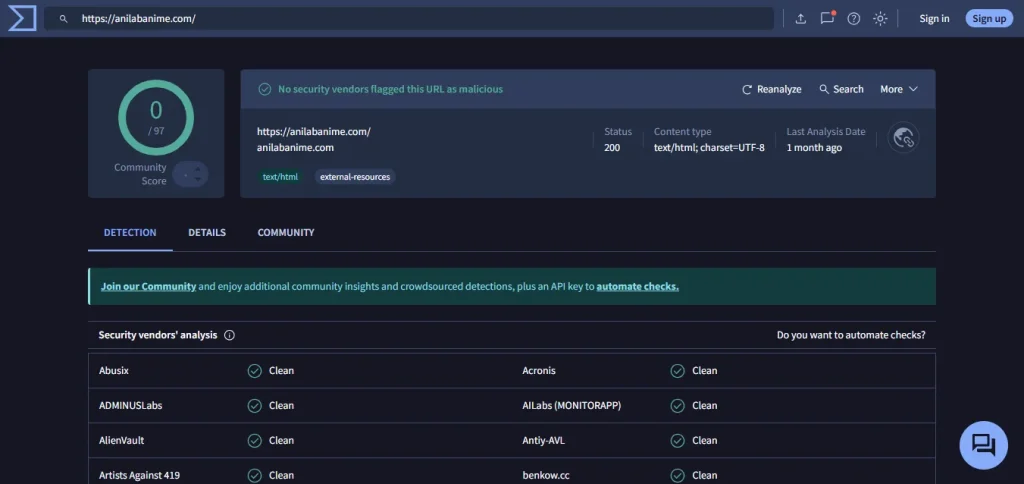Expand the More dropdown
The height and width of the screenshot is (484, 1024).
899,89
